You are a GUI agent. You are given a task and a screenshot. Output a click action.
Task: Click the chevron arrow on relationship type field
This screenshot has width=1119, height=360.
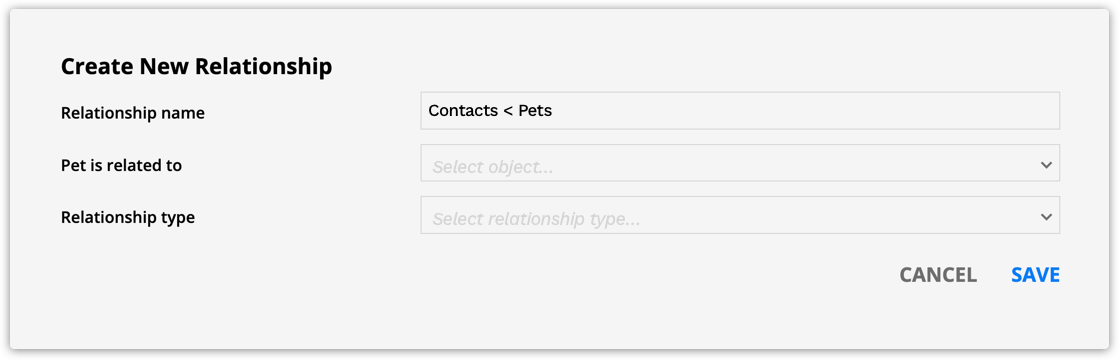click(1046, 217)
